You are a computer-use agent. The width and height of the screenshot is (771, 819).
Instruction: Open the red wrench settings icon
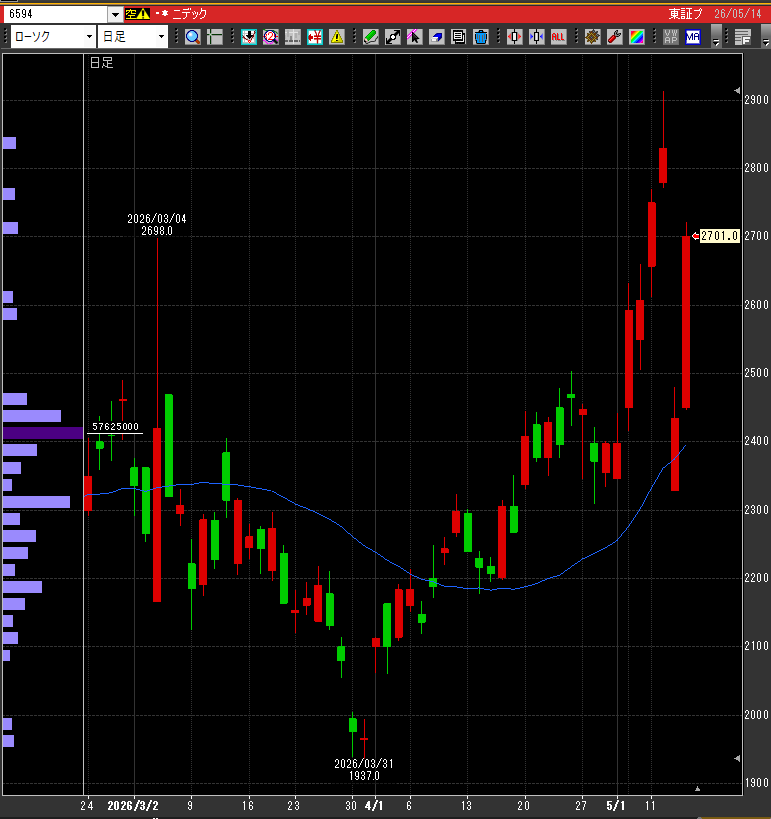614,37
